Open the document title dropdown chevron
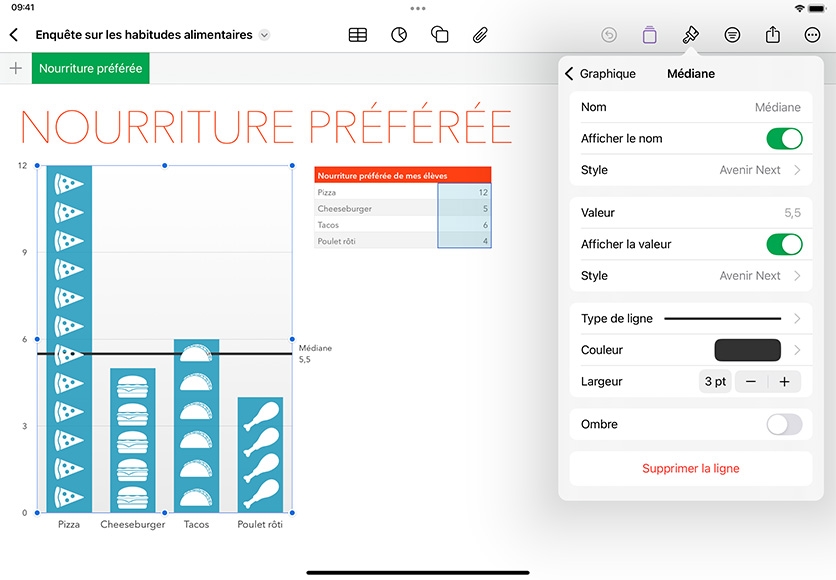836x580 pixels. [264, 35]
